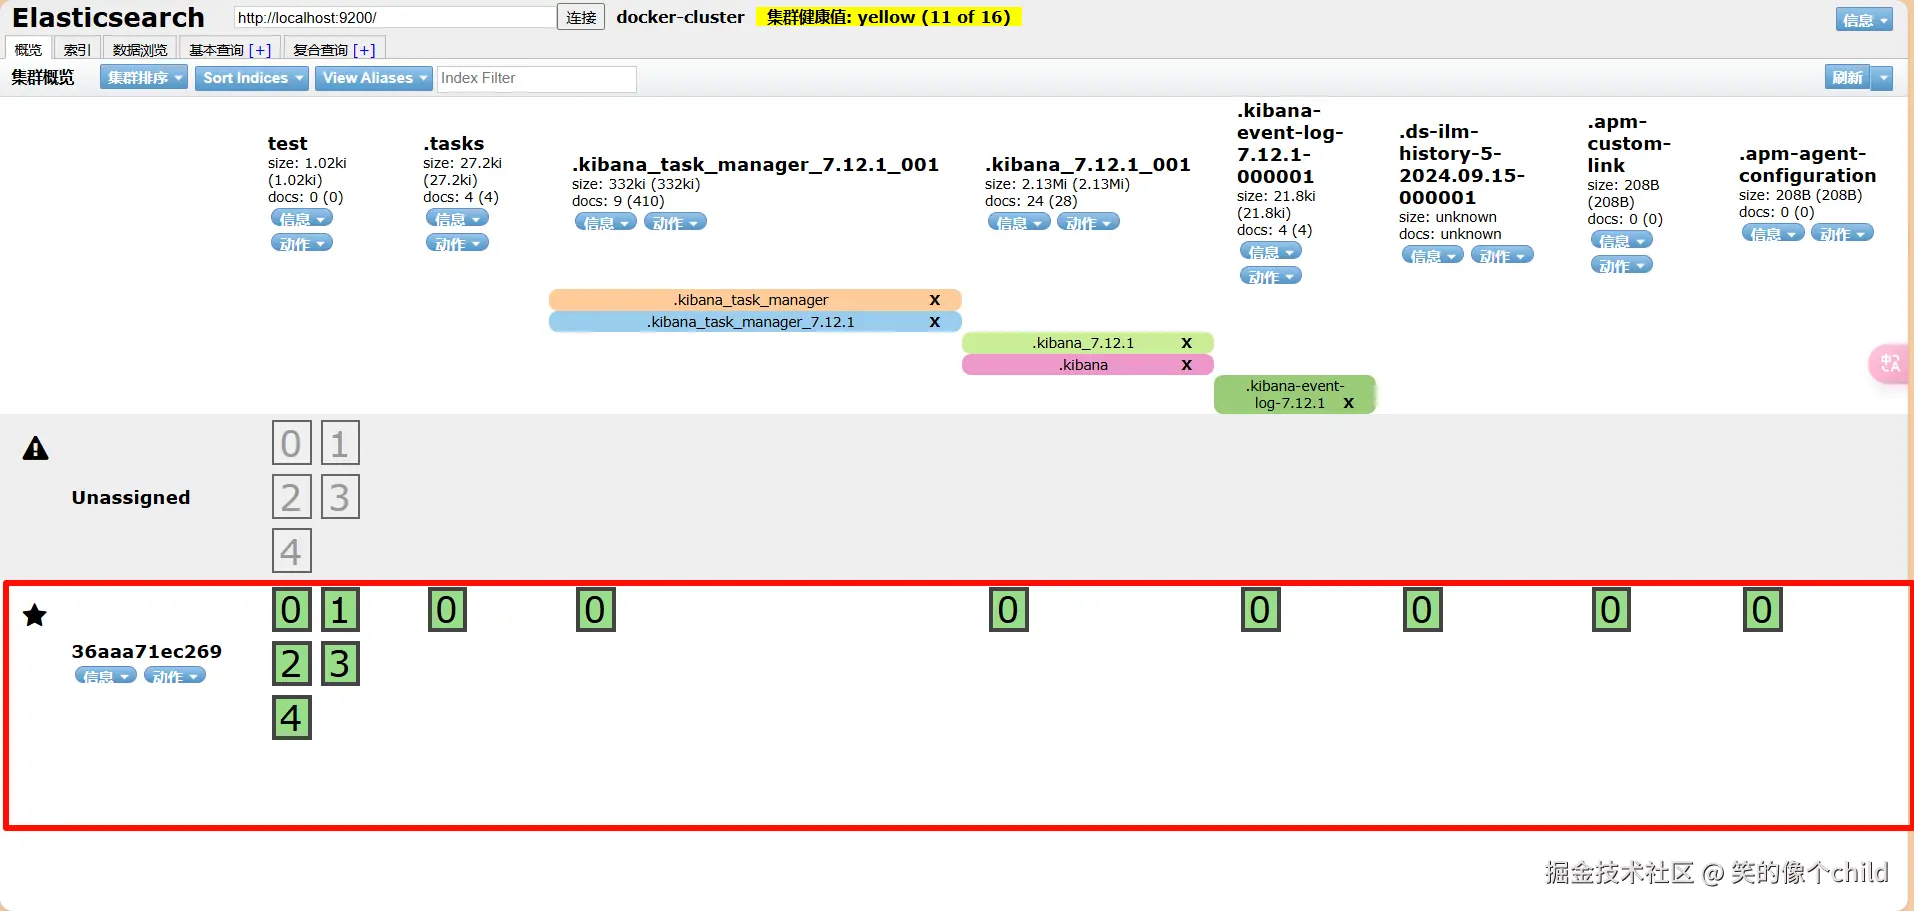Click the 刷新 refresh button
The height and width of the screenshot is (911, 1914).
[1847, 78]
